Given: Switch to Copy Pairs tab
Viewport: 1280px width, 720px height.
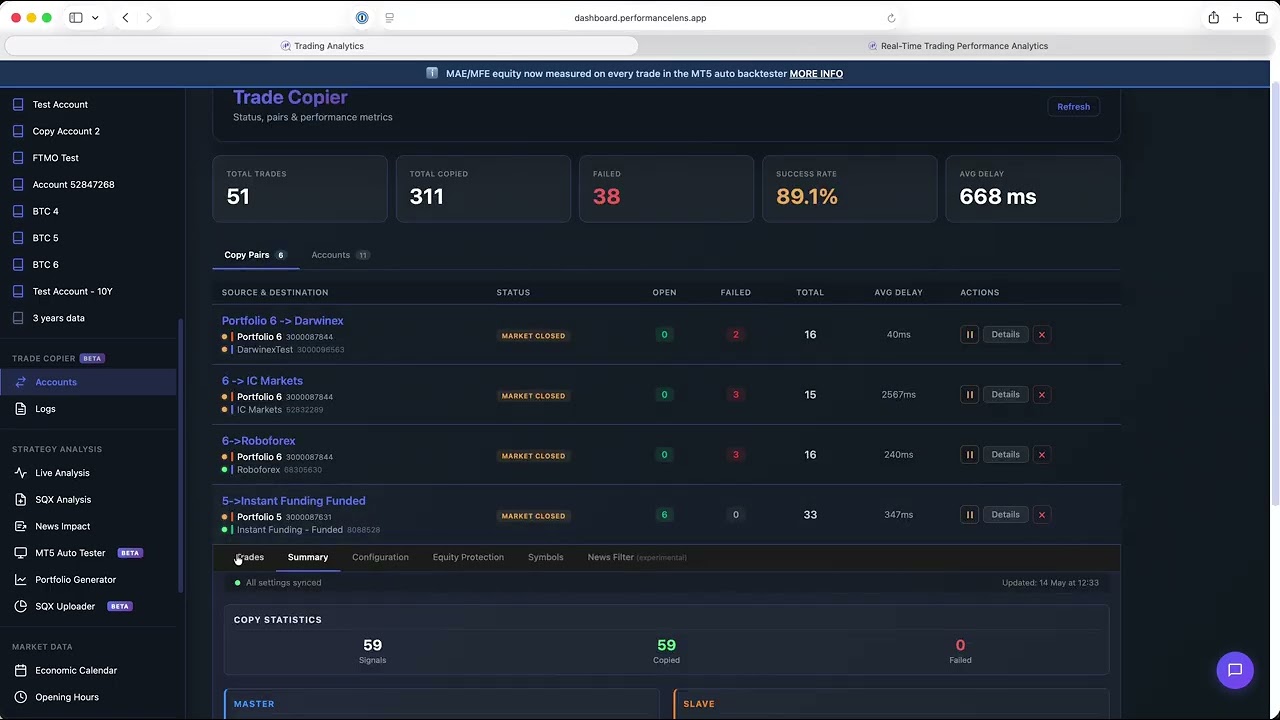Looking at the screenshot, I should coord(255,255).
